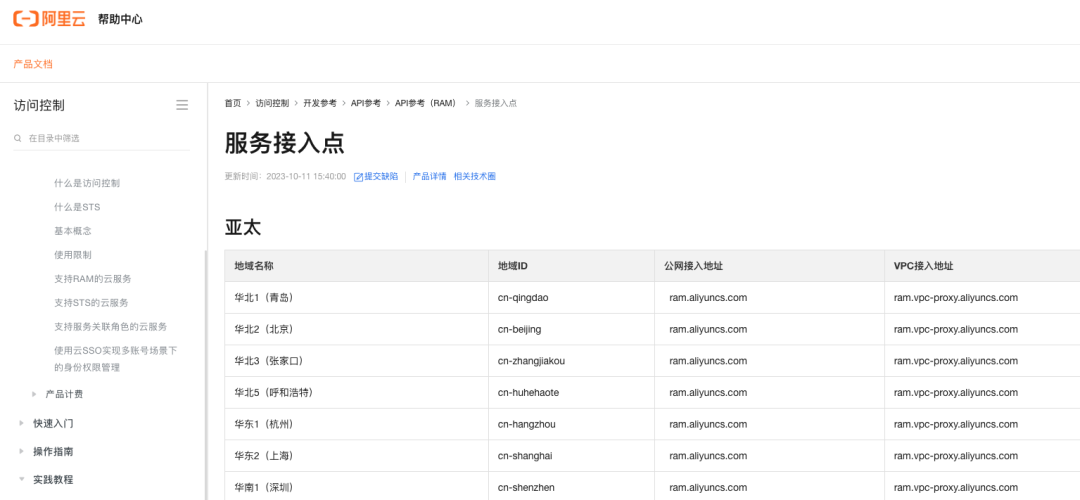This screenshot has height=500, width=1080.
Task: Click the 阿里云 logo
Action: (50, 19)
